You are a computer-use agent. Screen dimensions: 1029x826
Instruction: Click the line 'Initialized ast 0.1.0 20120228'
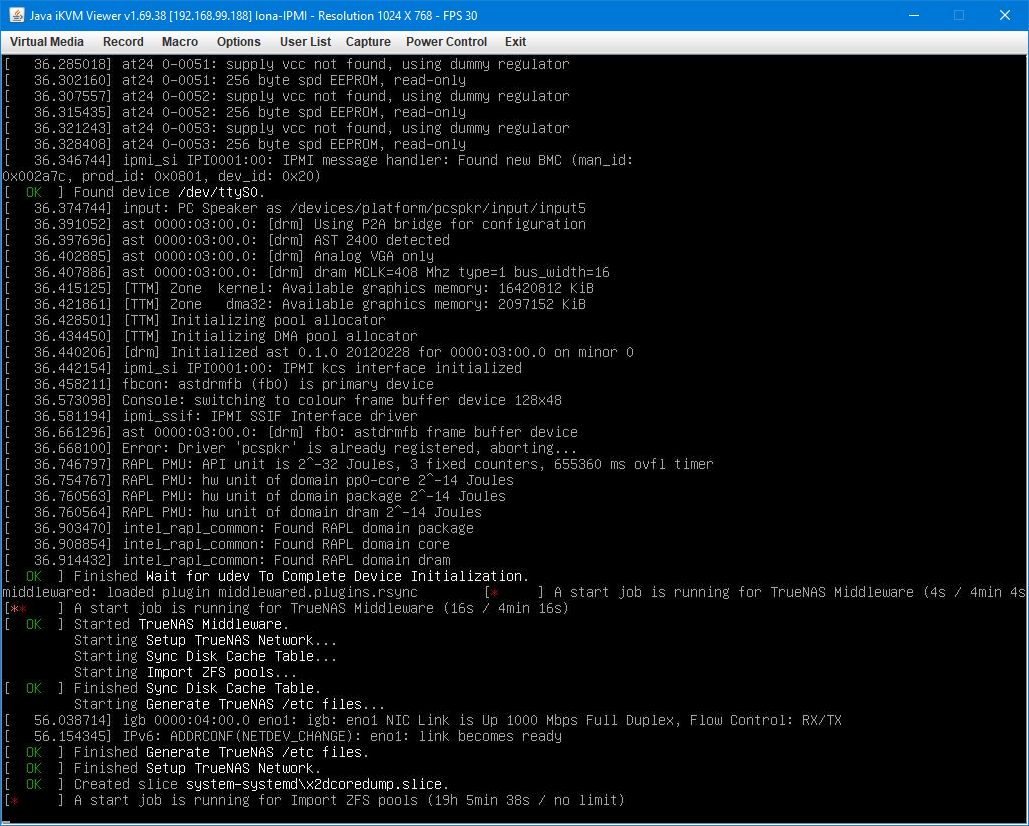[x=291, y=352]
